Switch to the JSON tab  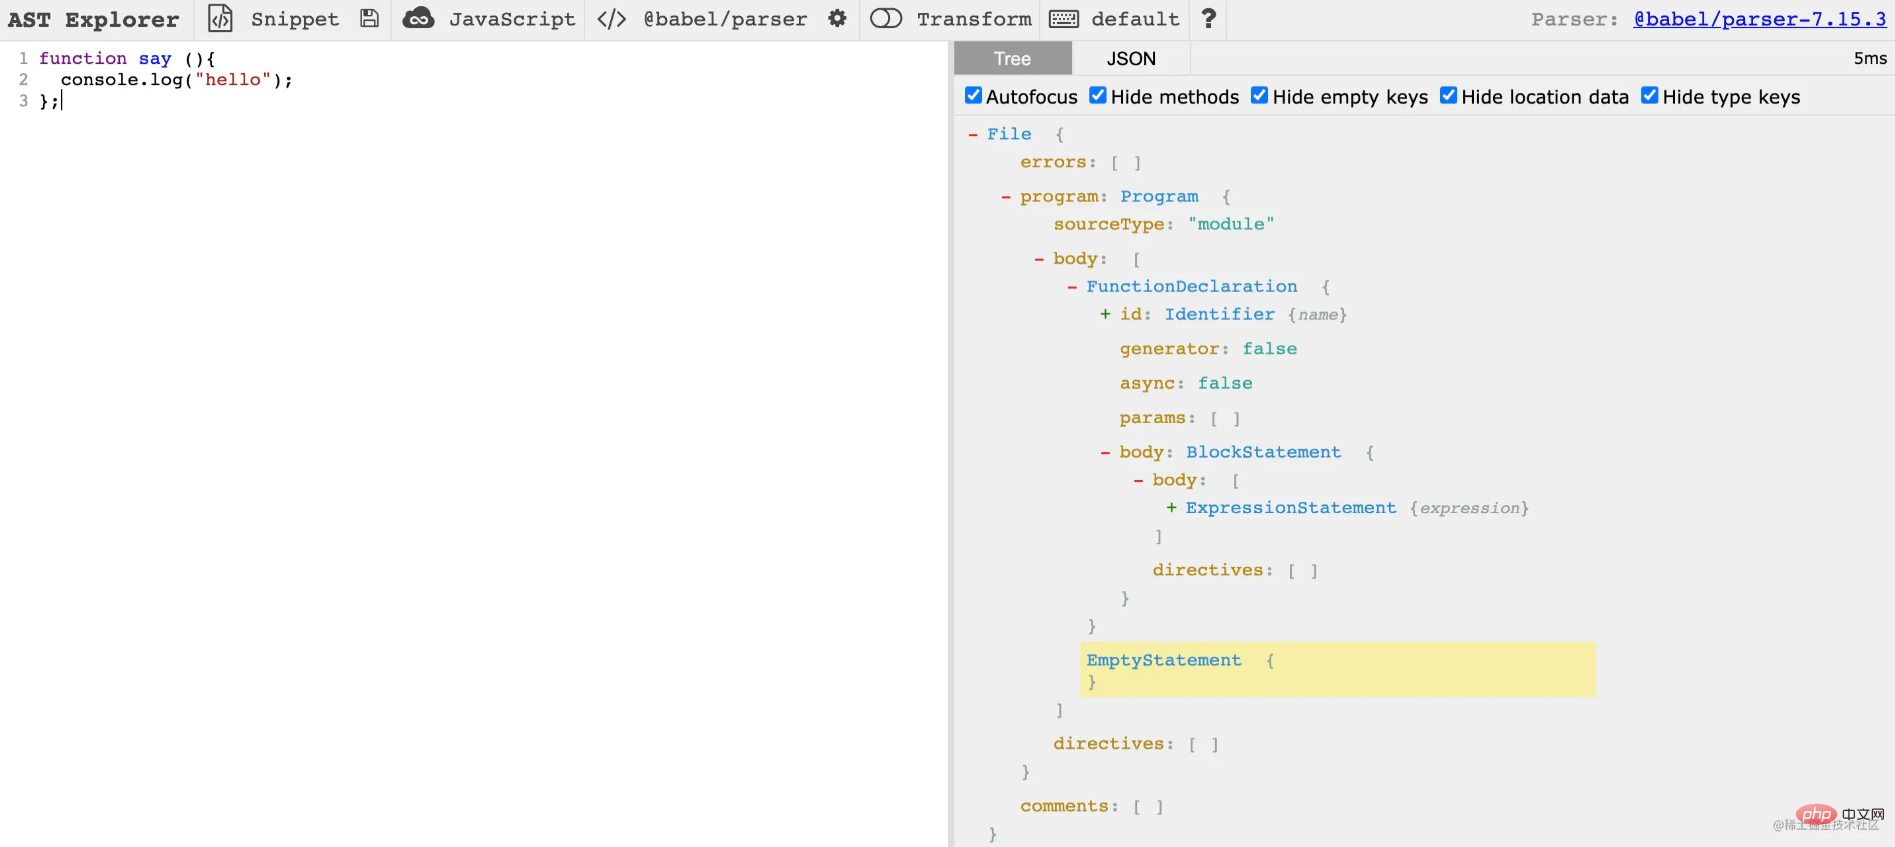tap(1131, 59)
